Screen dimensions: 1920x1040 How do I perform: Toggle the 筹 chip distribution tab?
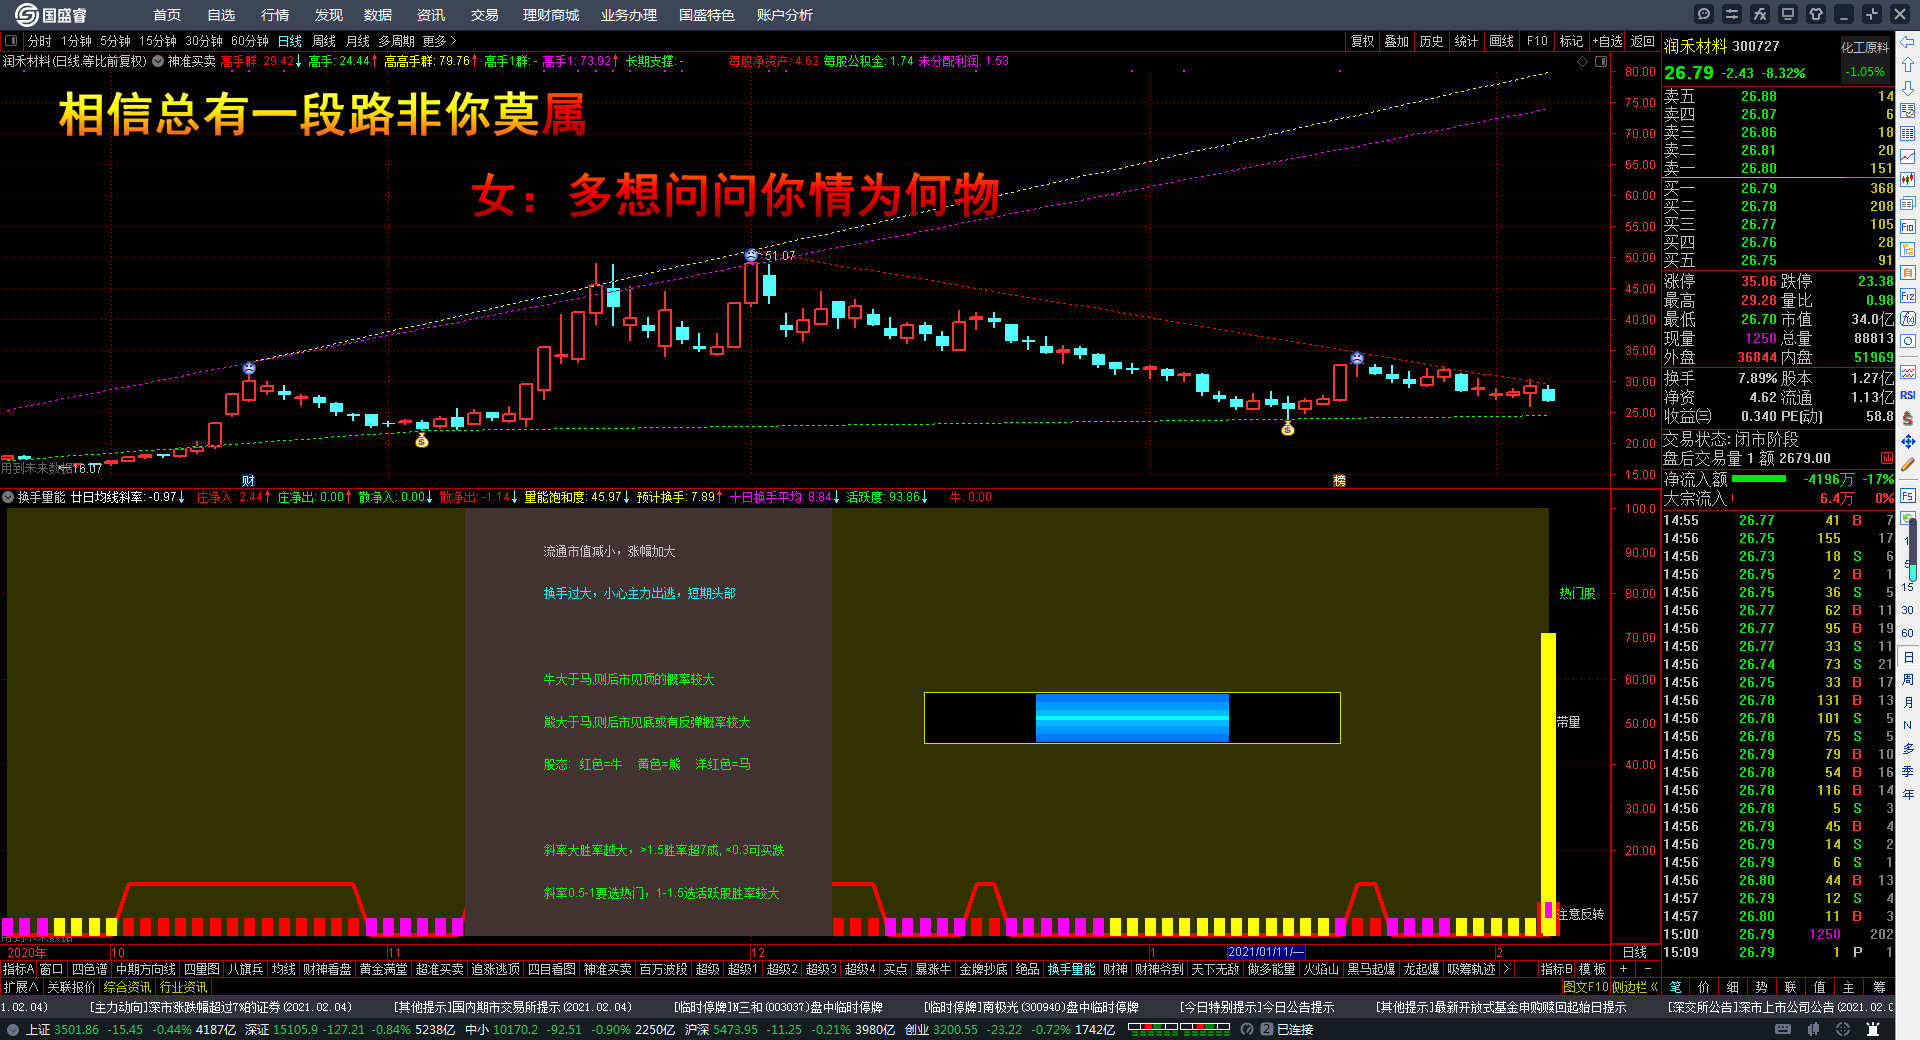coord(1879,987)
